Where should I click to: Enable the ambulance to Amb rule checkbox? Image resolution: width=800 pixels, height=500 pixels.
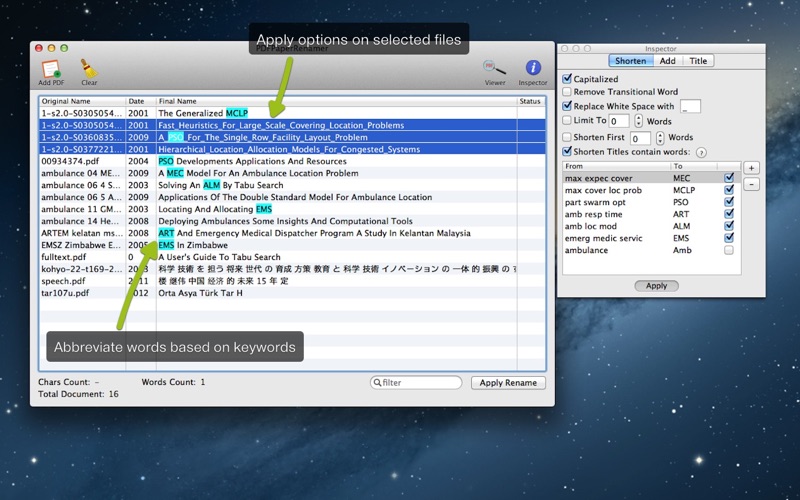point(729,250)
